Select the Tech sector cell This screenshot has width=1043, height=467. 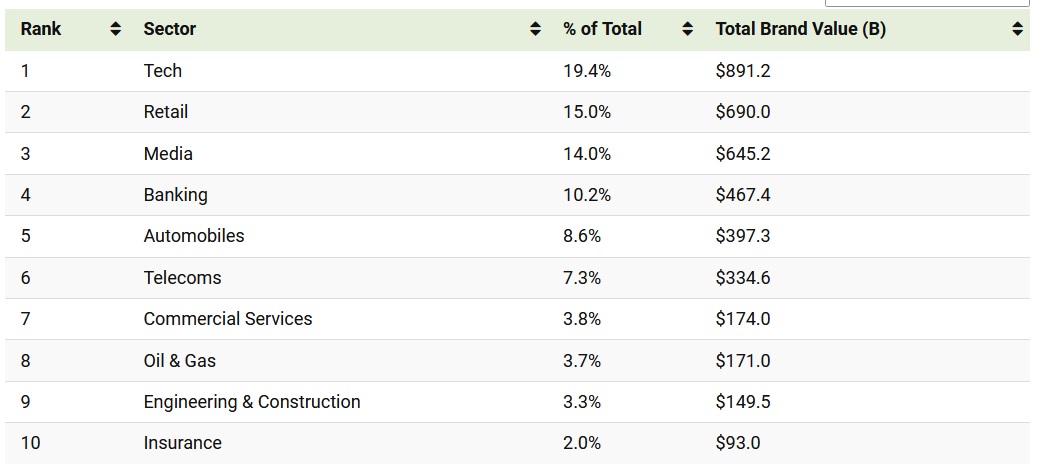(x=162, y=71)
